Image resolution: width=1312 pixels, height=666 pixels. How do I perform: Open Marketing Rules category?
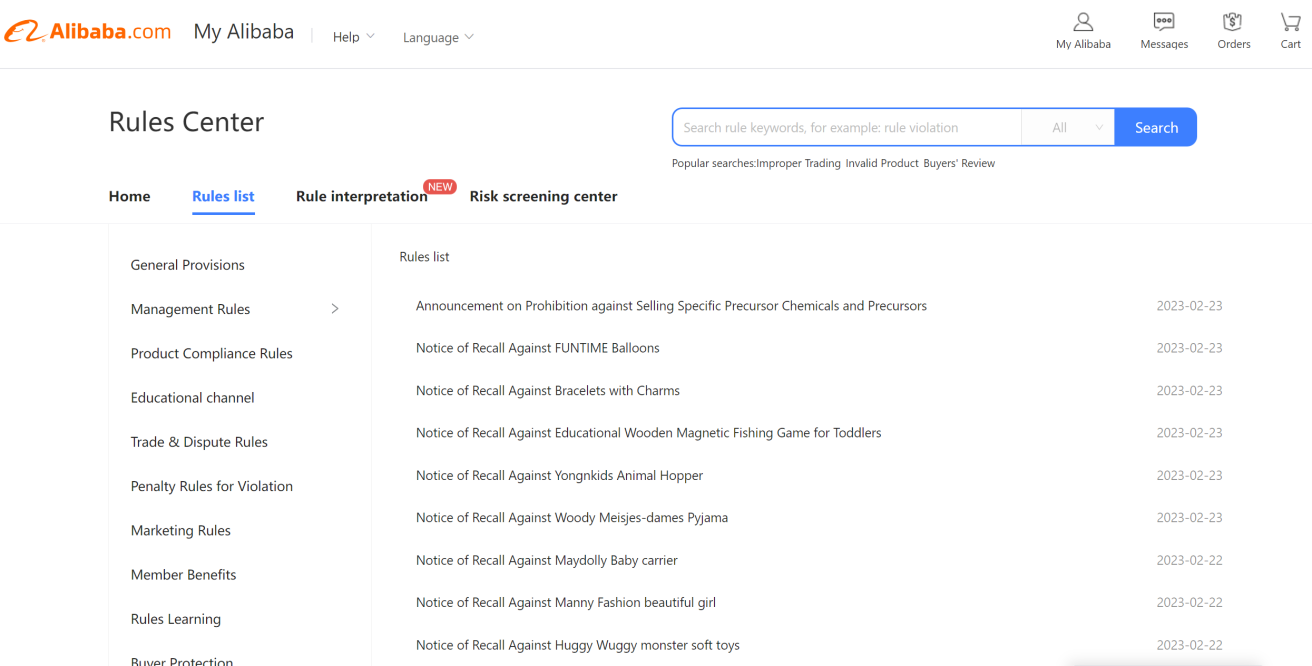coord(180,530)
